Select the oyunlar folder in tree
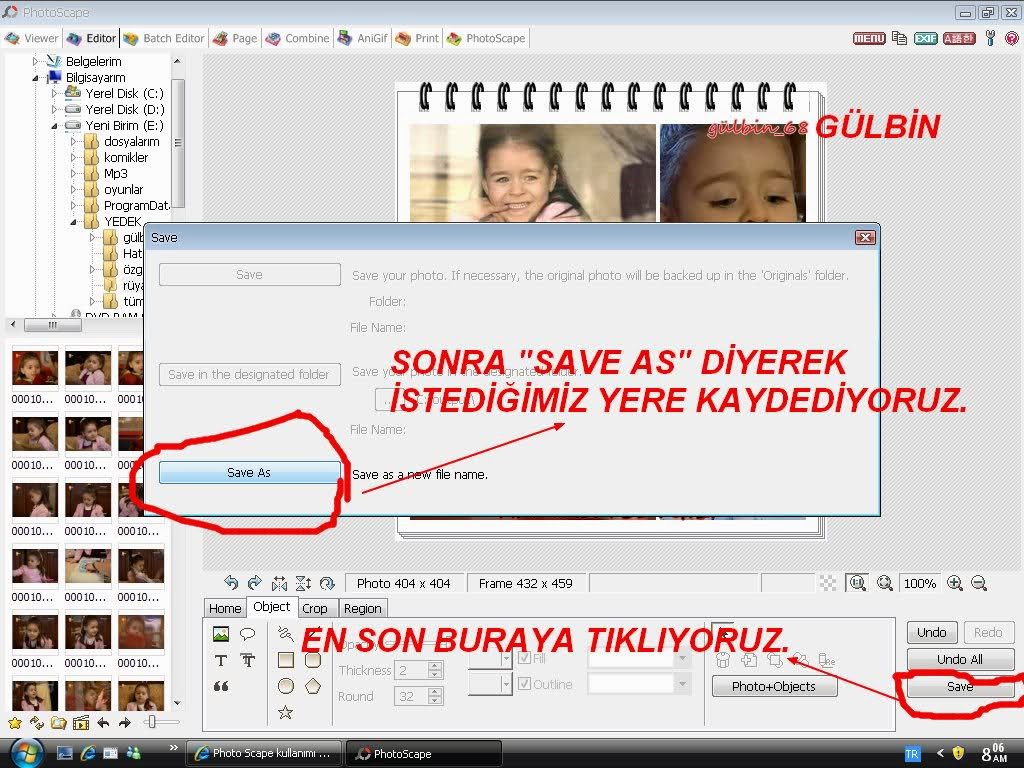The width and height of the screenshot is (1024, 768). (123, 189)
